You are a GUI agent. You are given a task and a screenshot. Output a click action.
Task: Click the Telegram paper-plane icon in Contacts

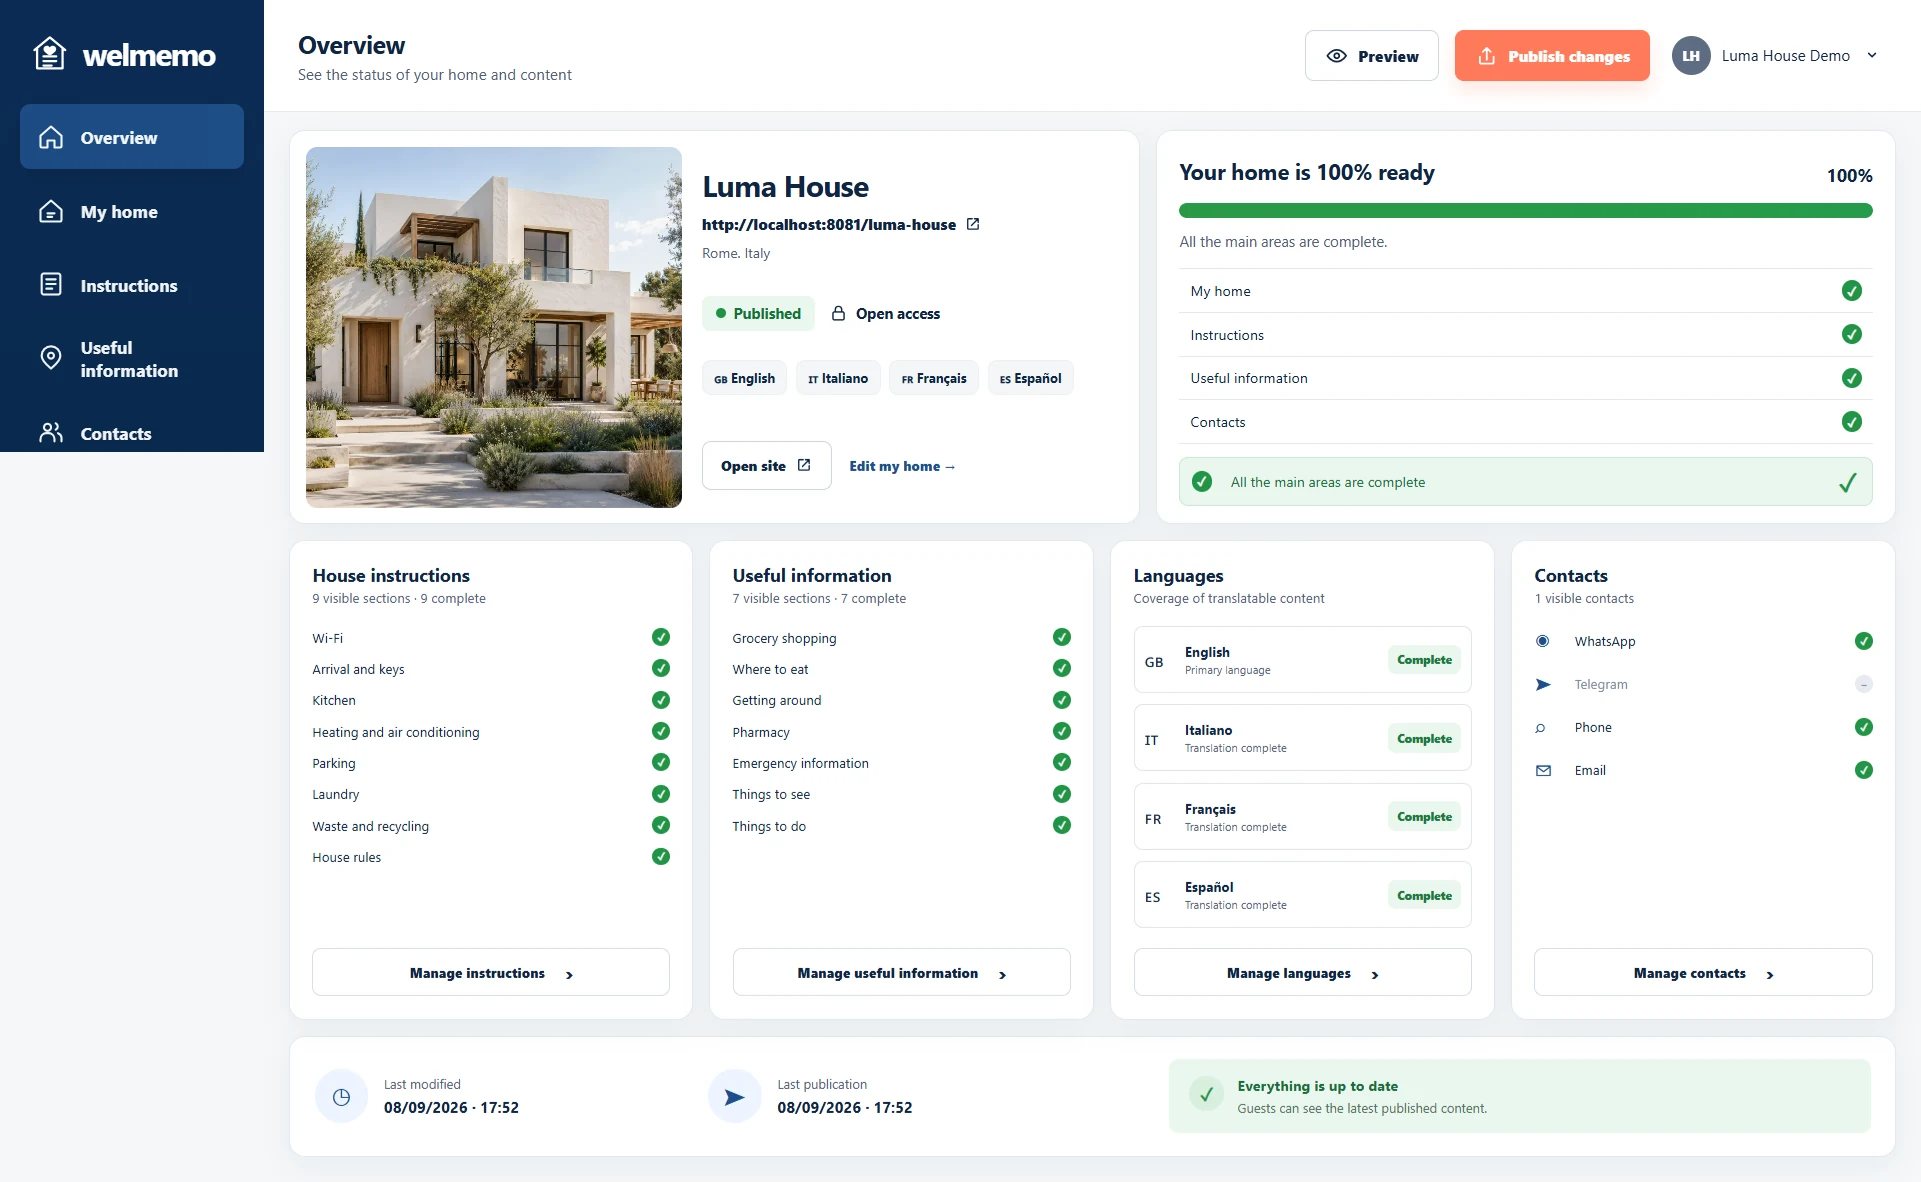pyautogui.click(x=1543, y=684)
